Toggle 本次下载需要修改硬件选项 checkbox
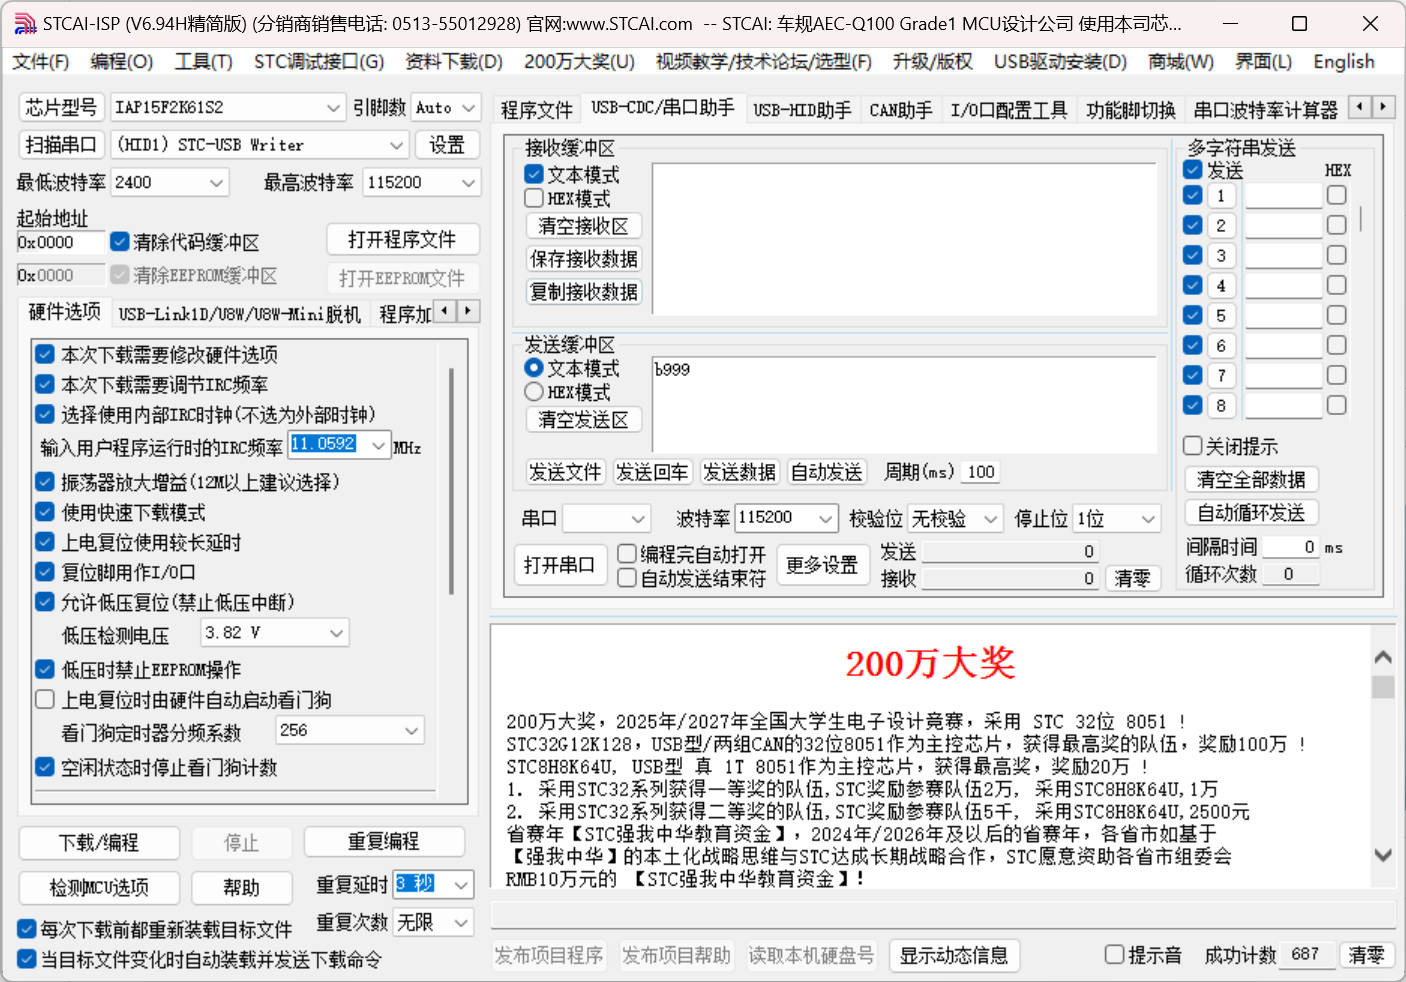Image resolution: width=1406 pixels, height=982 pixels. (x=45, y=354)
